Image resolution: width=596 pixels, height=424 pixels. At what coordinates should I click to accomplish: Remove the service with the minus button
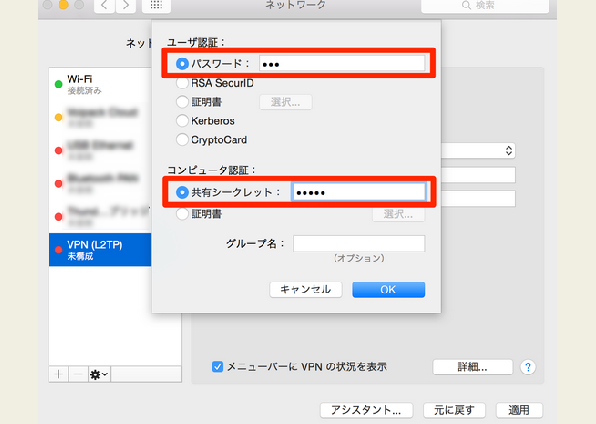click(78, 375)
